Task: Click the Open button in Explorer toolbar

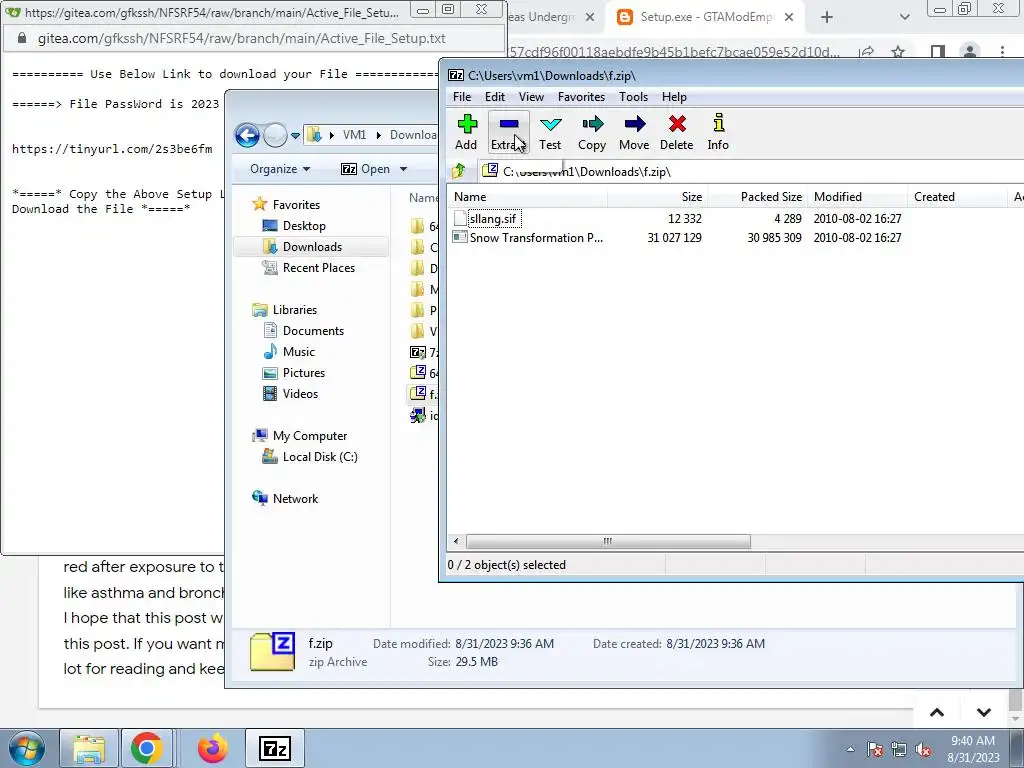Action: [365, 169]
